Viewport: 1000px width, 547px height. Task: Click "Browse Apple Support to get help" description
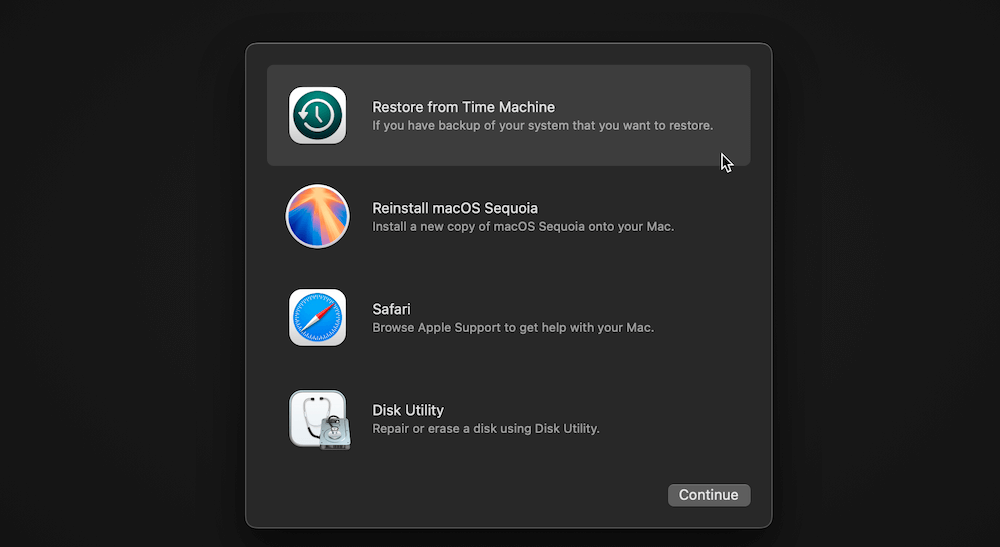513,328
